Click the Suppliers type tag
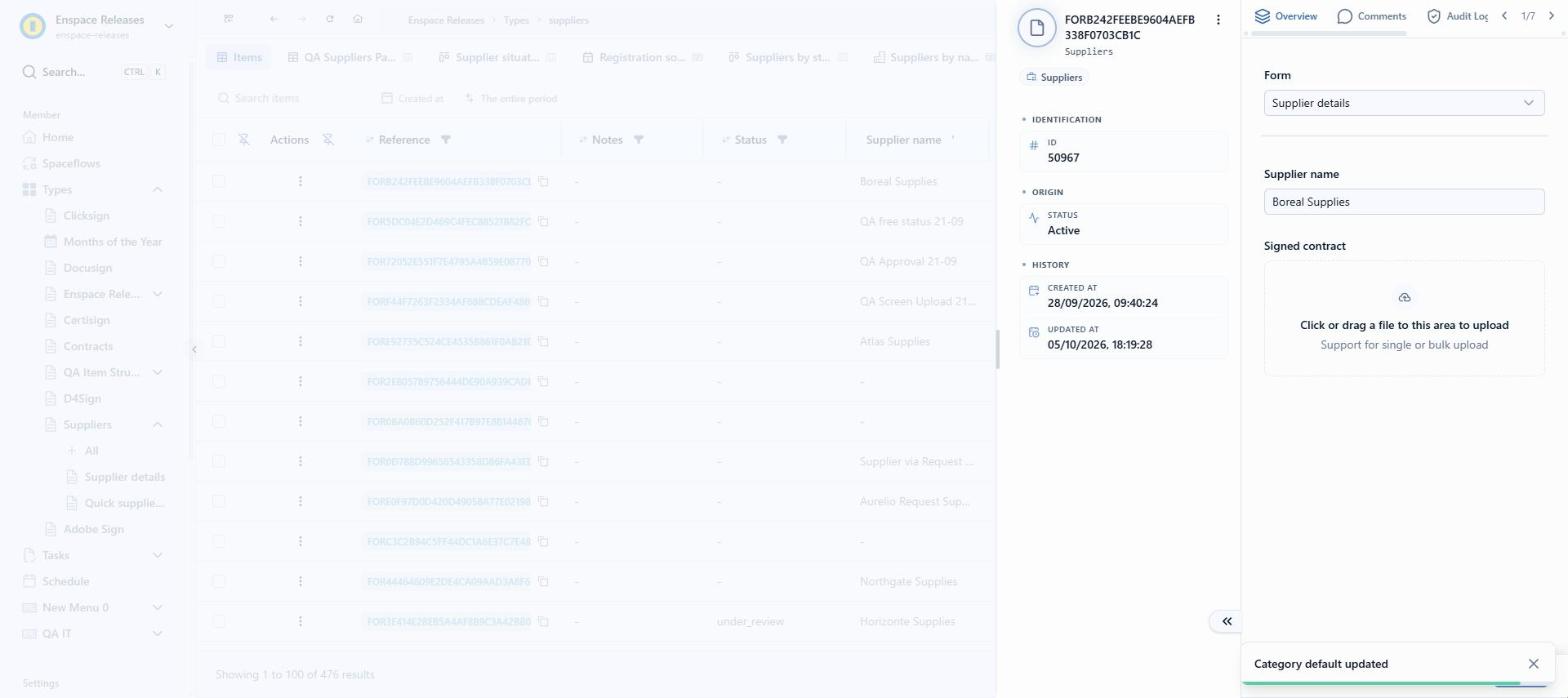The width and height of the screenshot is (1568, 698). (x=1054, y=77)
